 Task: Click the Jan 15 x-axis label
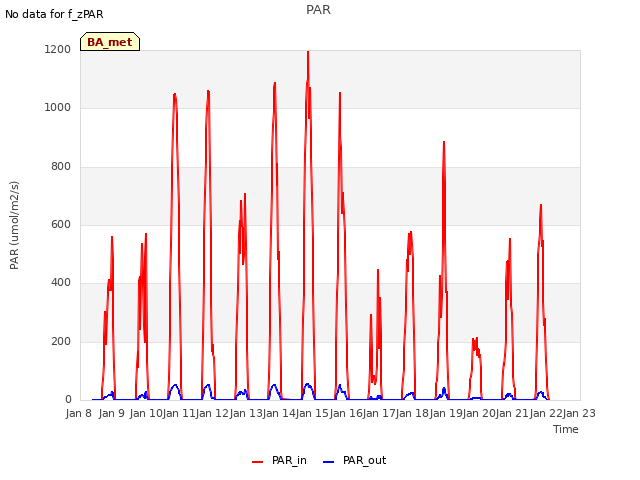click(312, 413)
